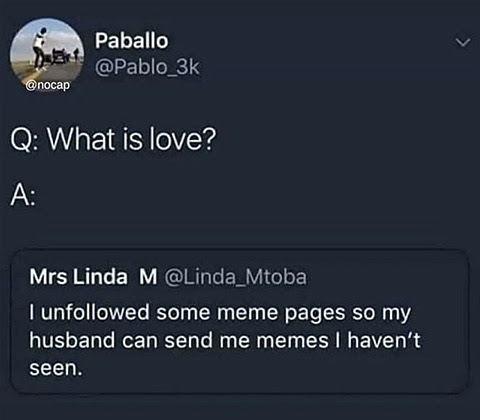Click the "A:" line of the tweet
The height and width of the screenshot is (420, 480).
point(23,196)
